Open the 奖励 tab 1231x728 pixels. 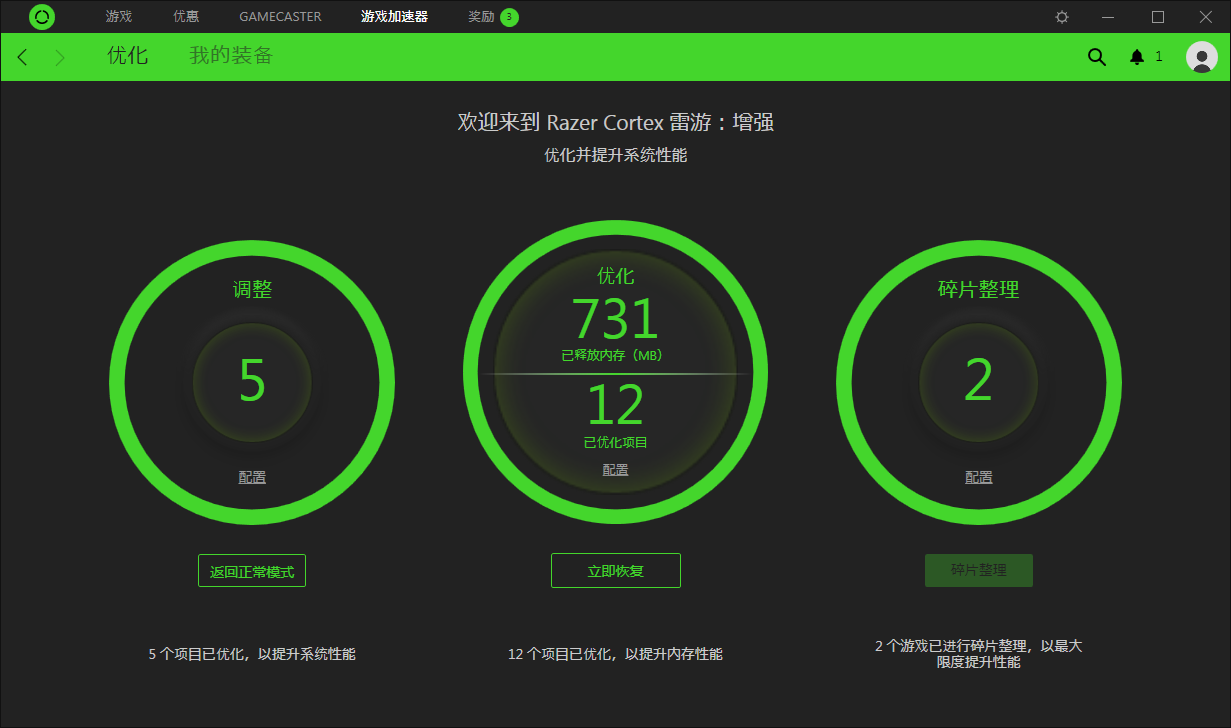click(x=481, y=17)
